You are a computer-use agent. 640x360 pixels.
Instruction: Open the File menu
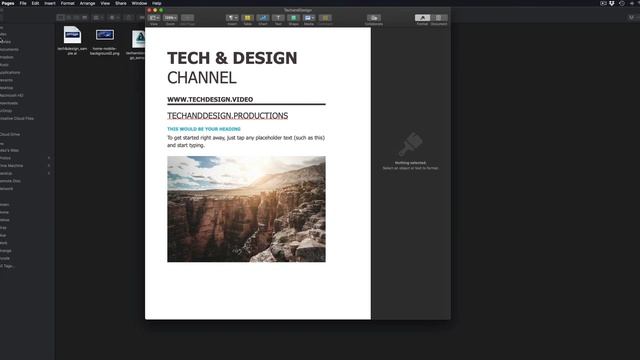click(x=23, y=3)
